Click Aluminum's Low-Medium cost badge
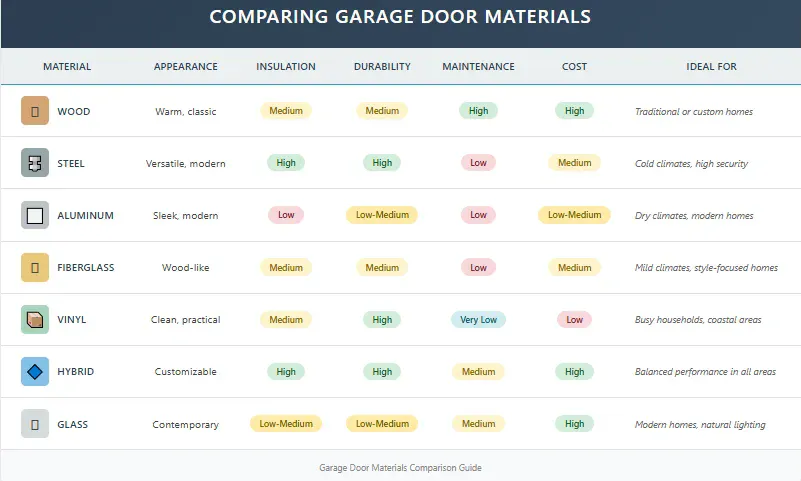801x481 pixels. (x=574, y=215)
